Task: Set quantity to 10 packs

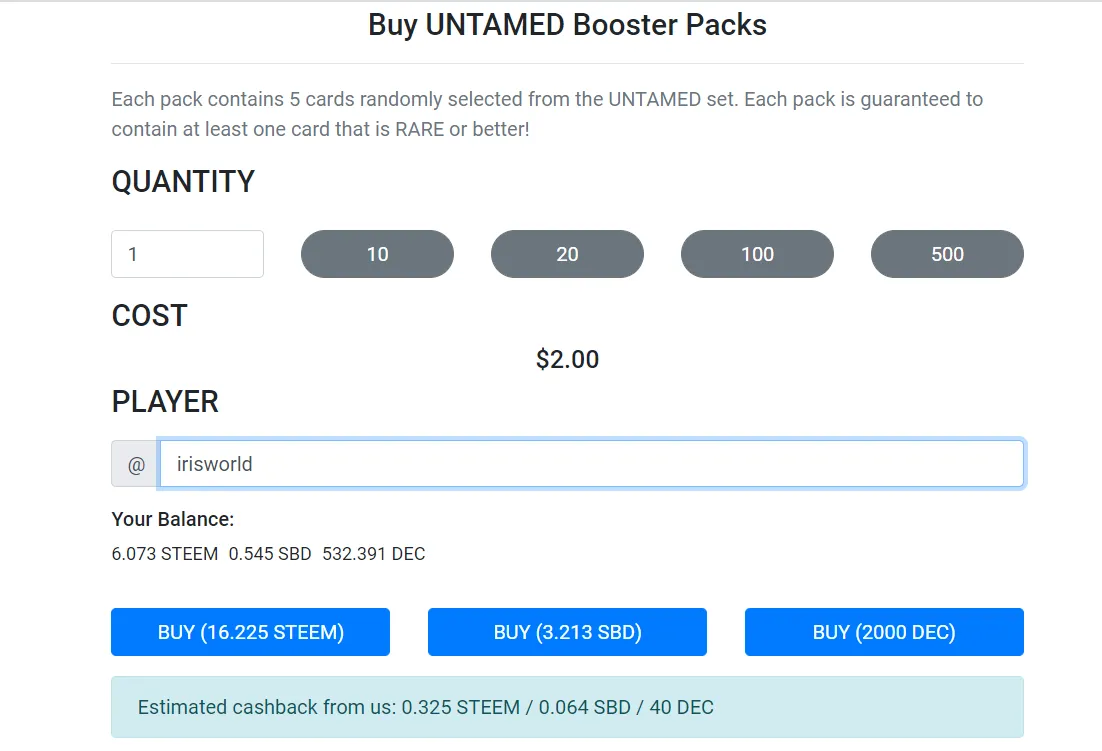Action: click(377, 254)
